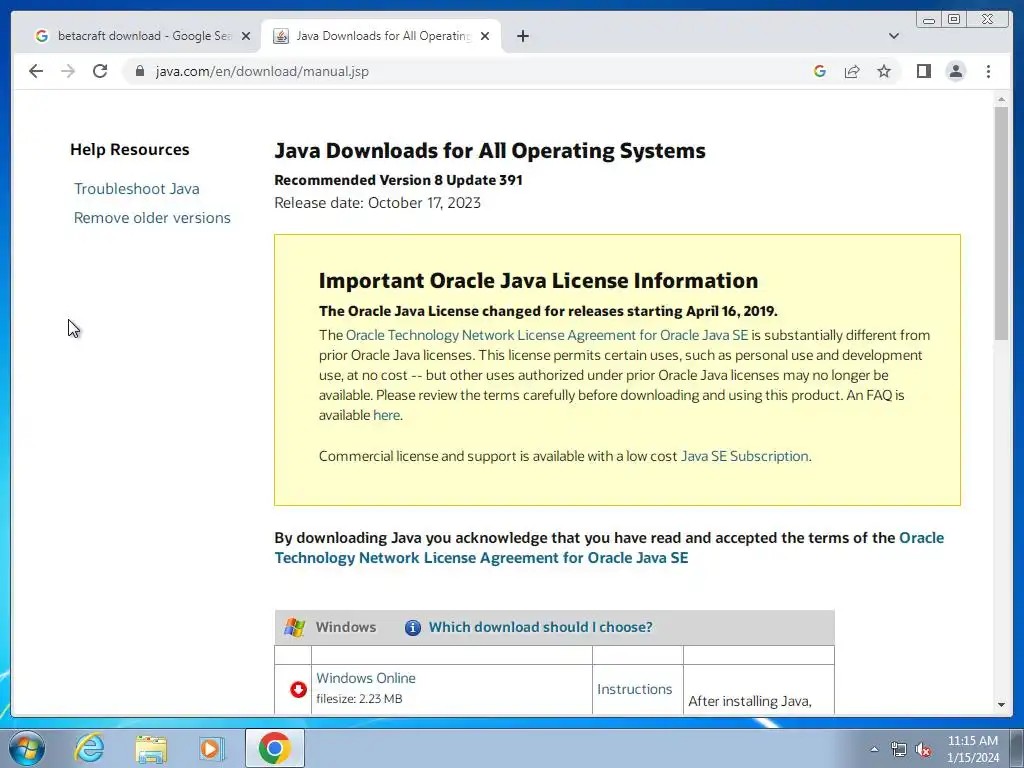This screenshot has width=1024, height=768.
Task: Click red download icon for Windows Online
Action: coord(298,689)
